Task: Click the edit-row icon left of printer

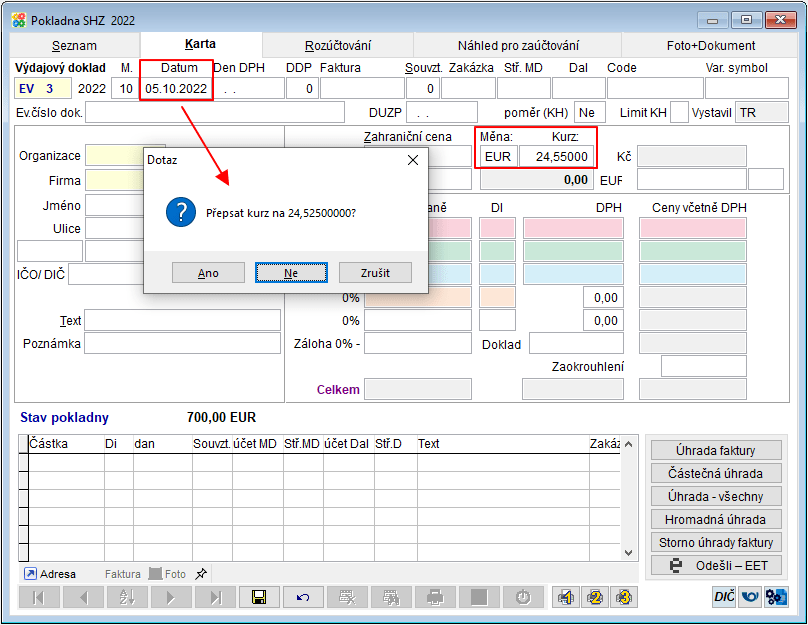Action: pyautogui.click(x=391, y=597)
